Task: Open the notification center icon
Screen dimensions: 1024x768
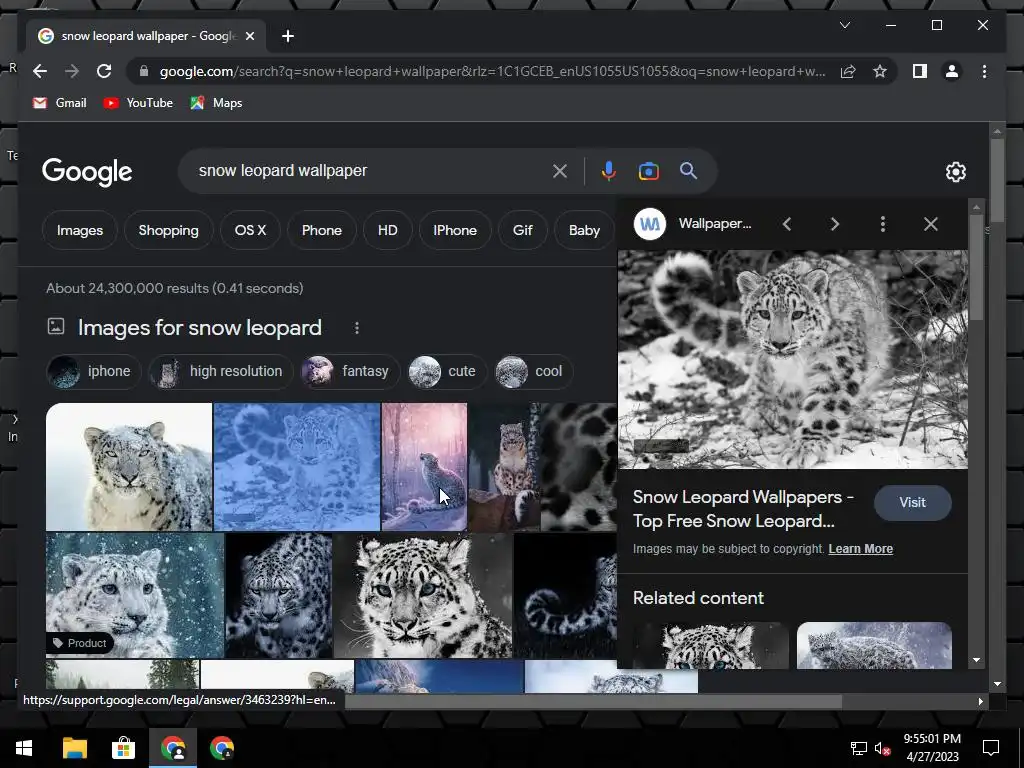Action: pos(991,748)
